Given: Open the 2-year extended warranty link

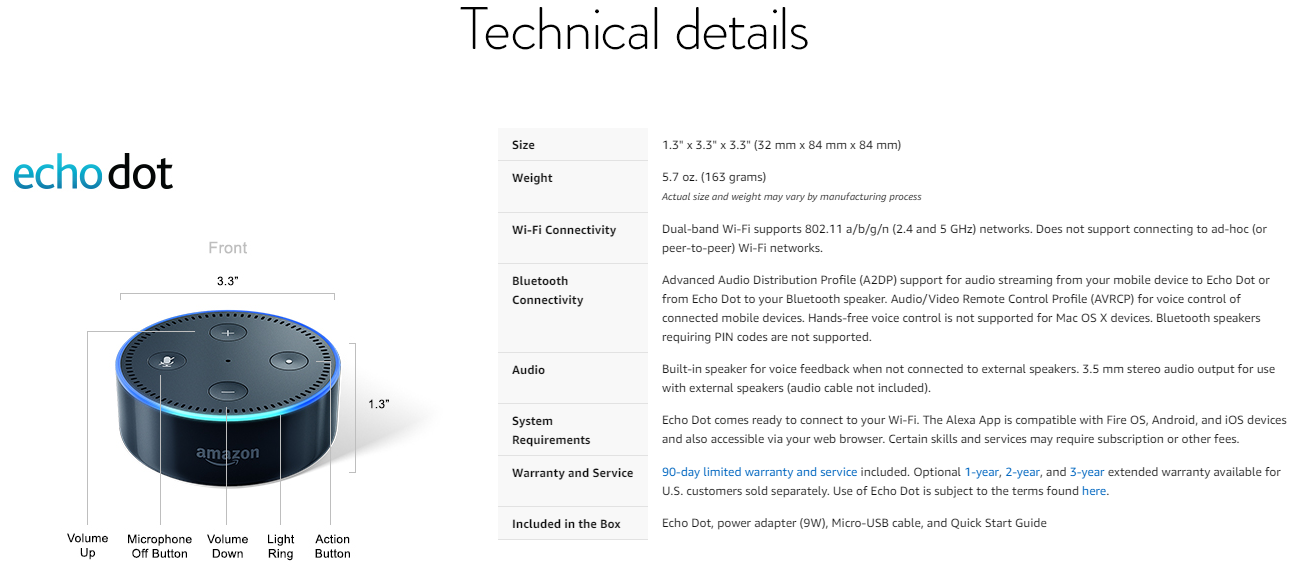Looking at the screenshot, I should [x=1021, y=472].
